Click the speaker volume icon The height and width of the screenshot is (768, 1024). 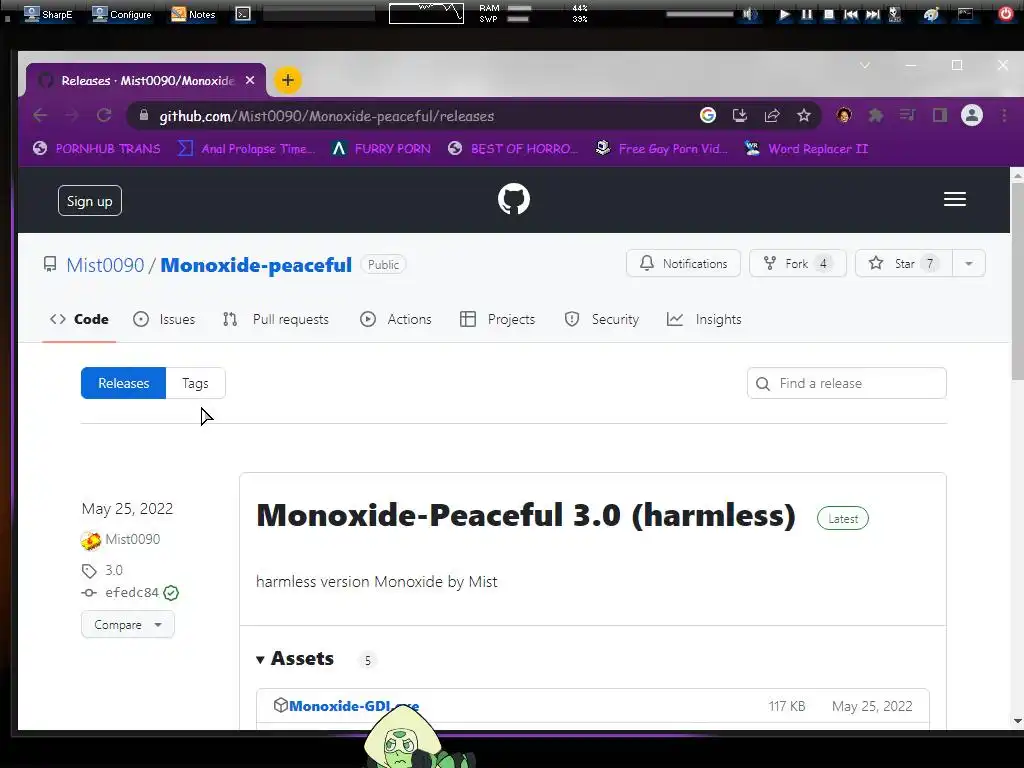click(749, 14)
